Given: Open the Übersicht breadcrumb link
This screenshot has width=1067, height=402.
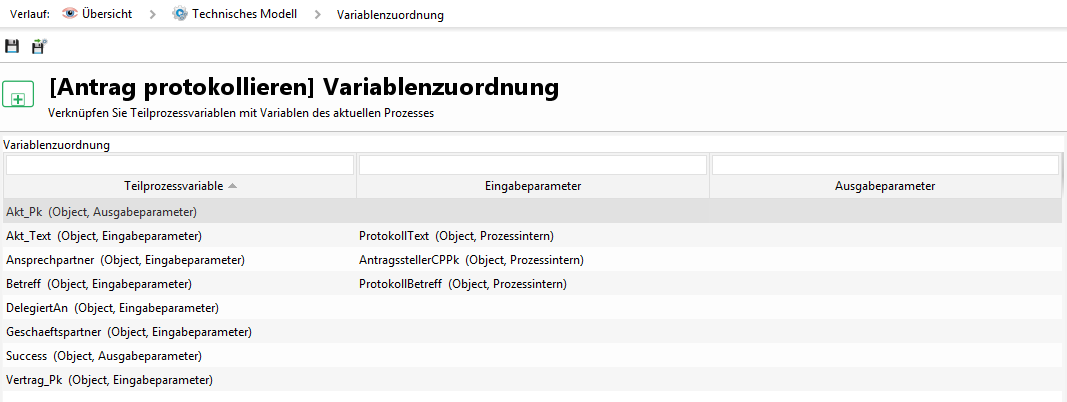Looking at the screenshot, I should click(107, 14).
